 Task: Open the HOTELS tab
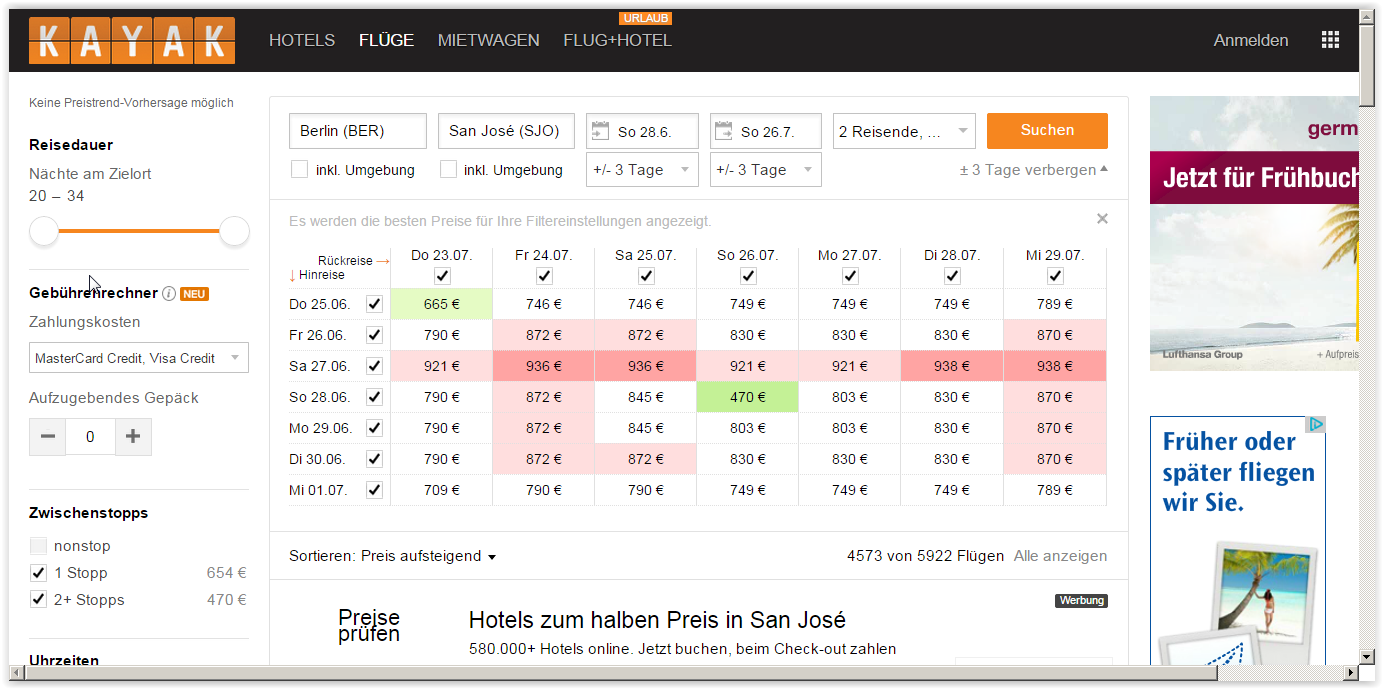[x=302, y=41]
